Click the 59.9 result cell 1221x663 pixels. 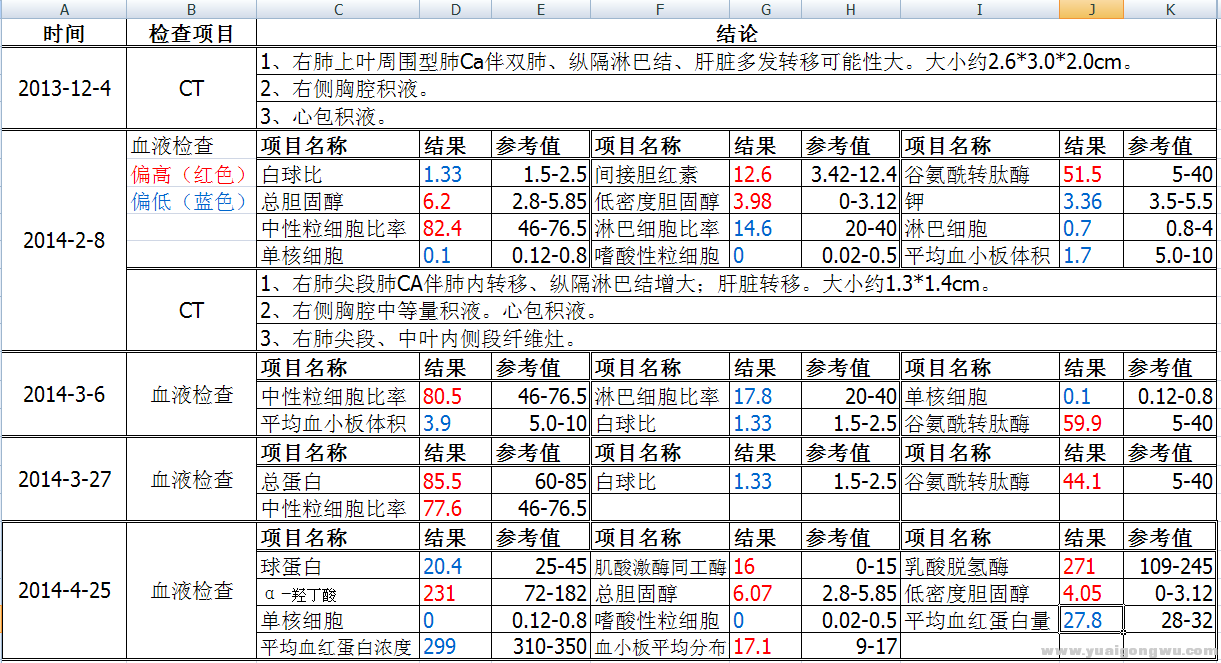1092,422
